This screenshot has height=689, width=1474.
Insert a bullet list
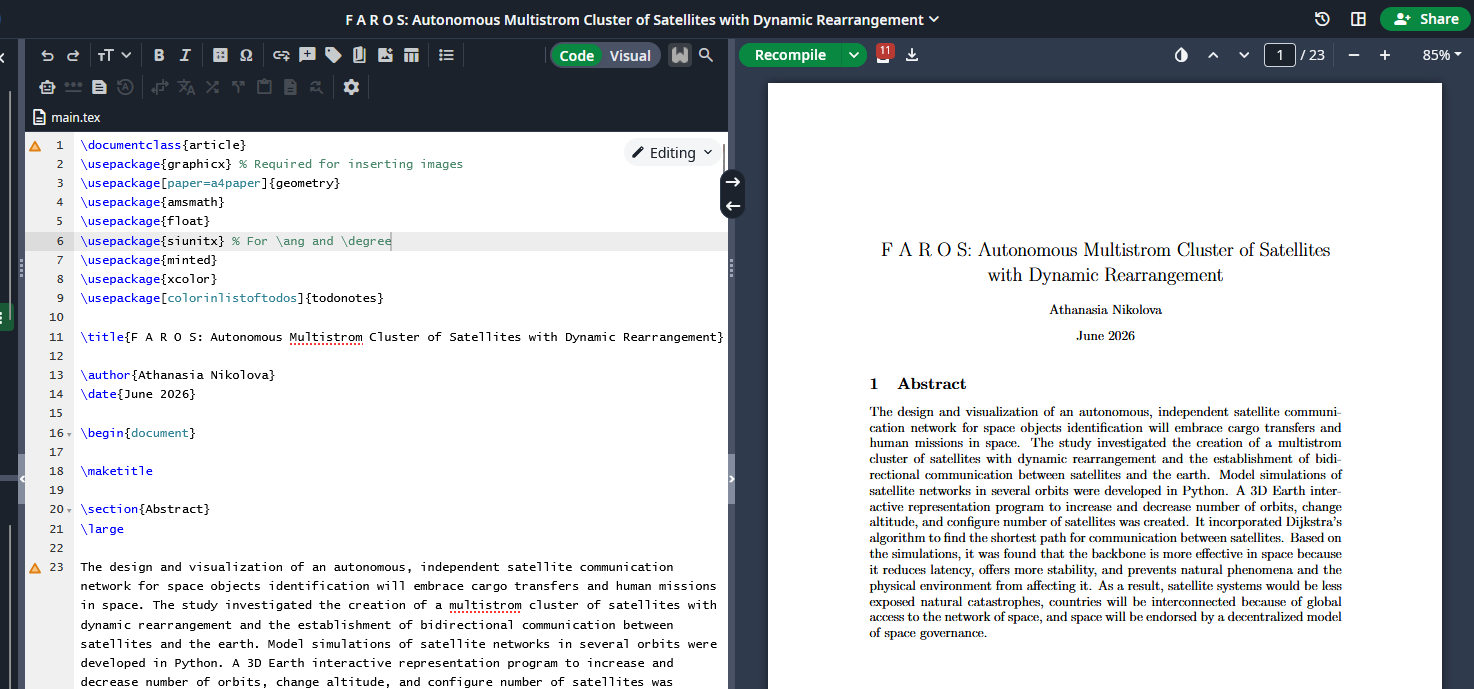(446, 56)
